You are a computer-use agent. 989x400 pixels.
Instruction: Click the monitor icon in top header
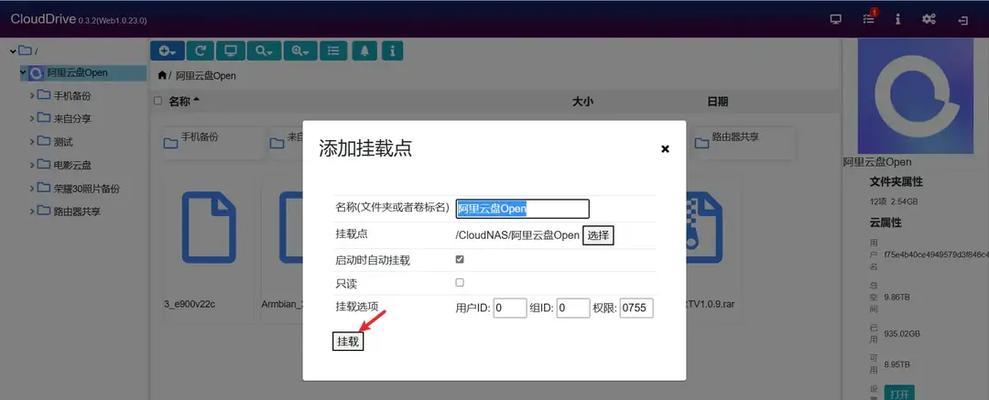[x=836, y=20]
